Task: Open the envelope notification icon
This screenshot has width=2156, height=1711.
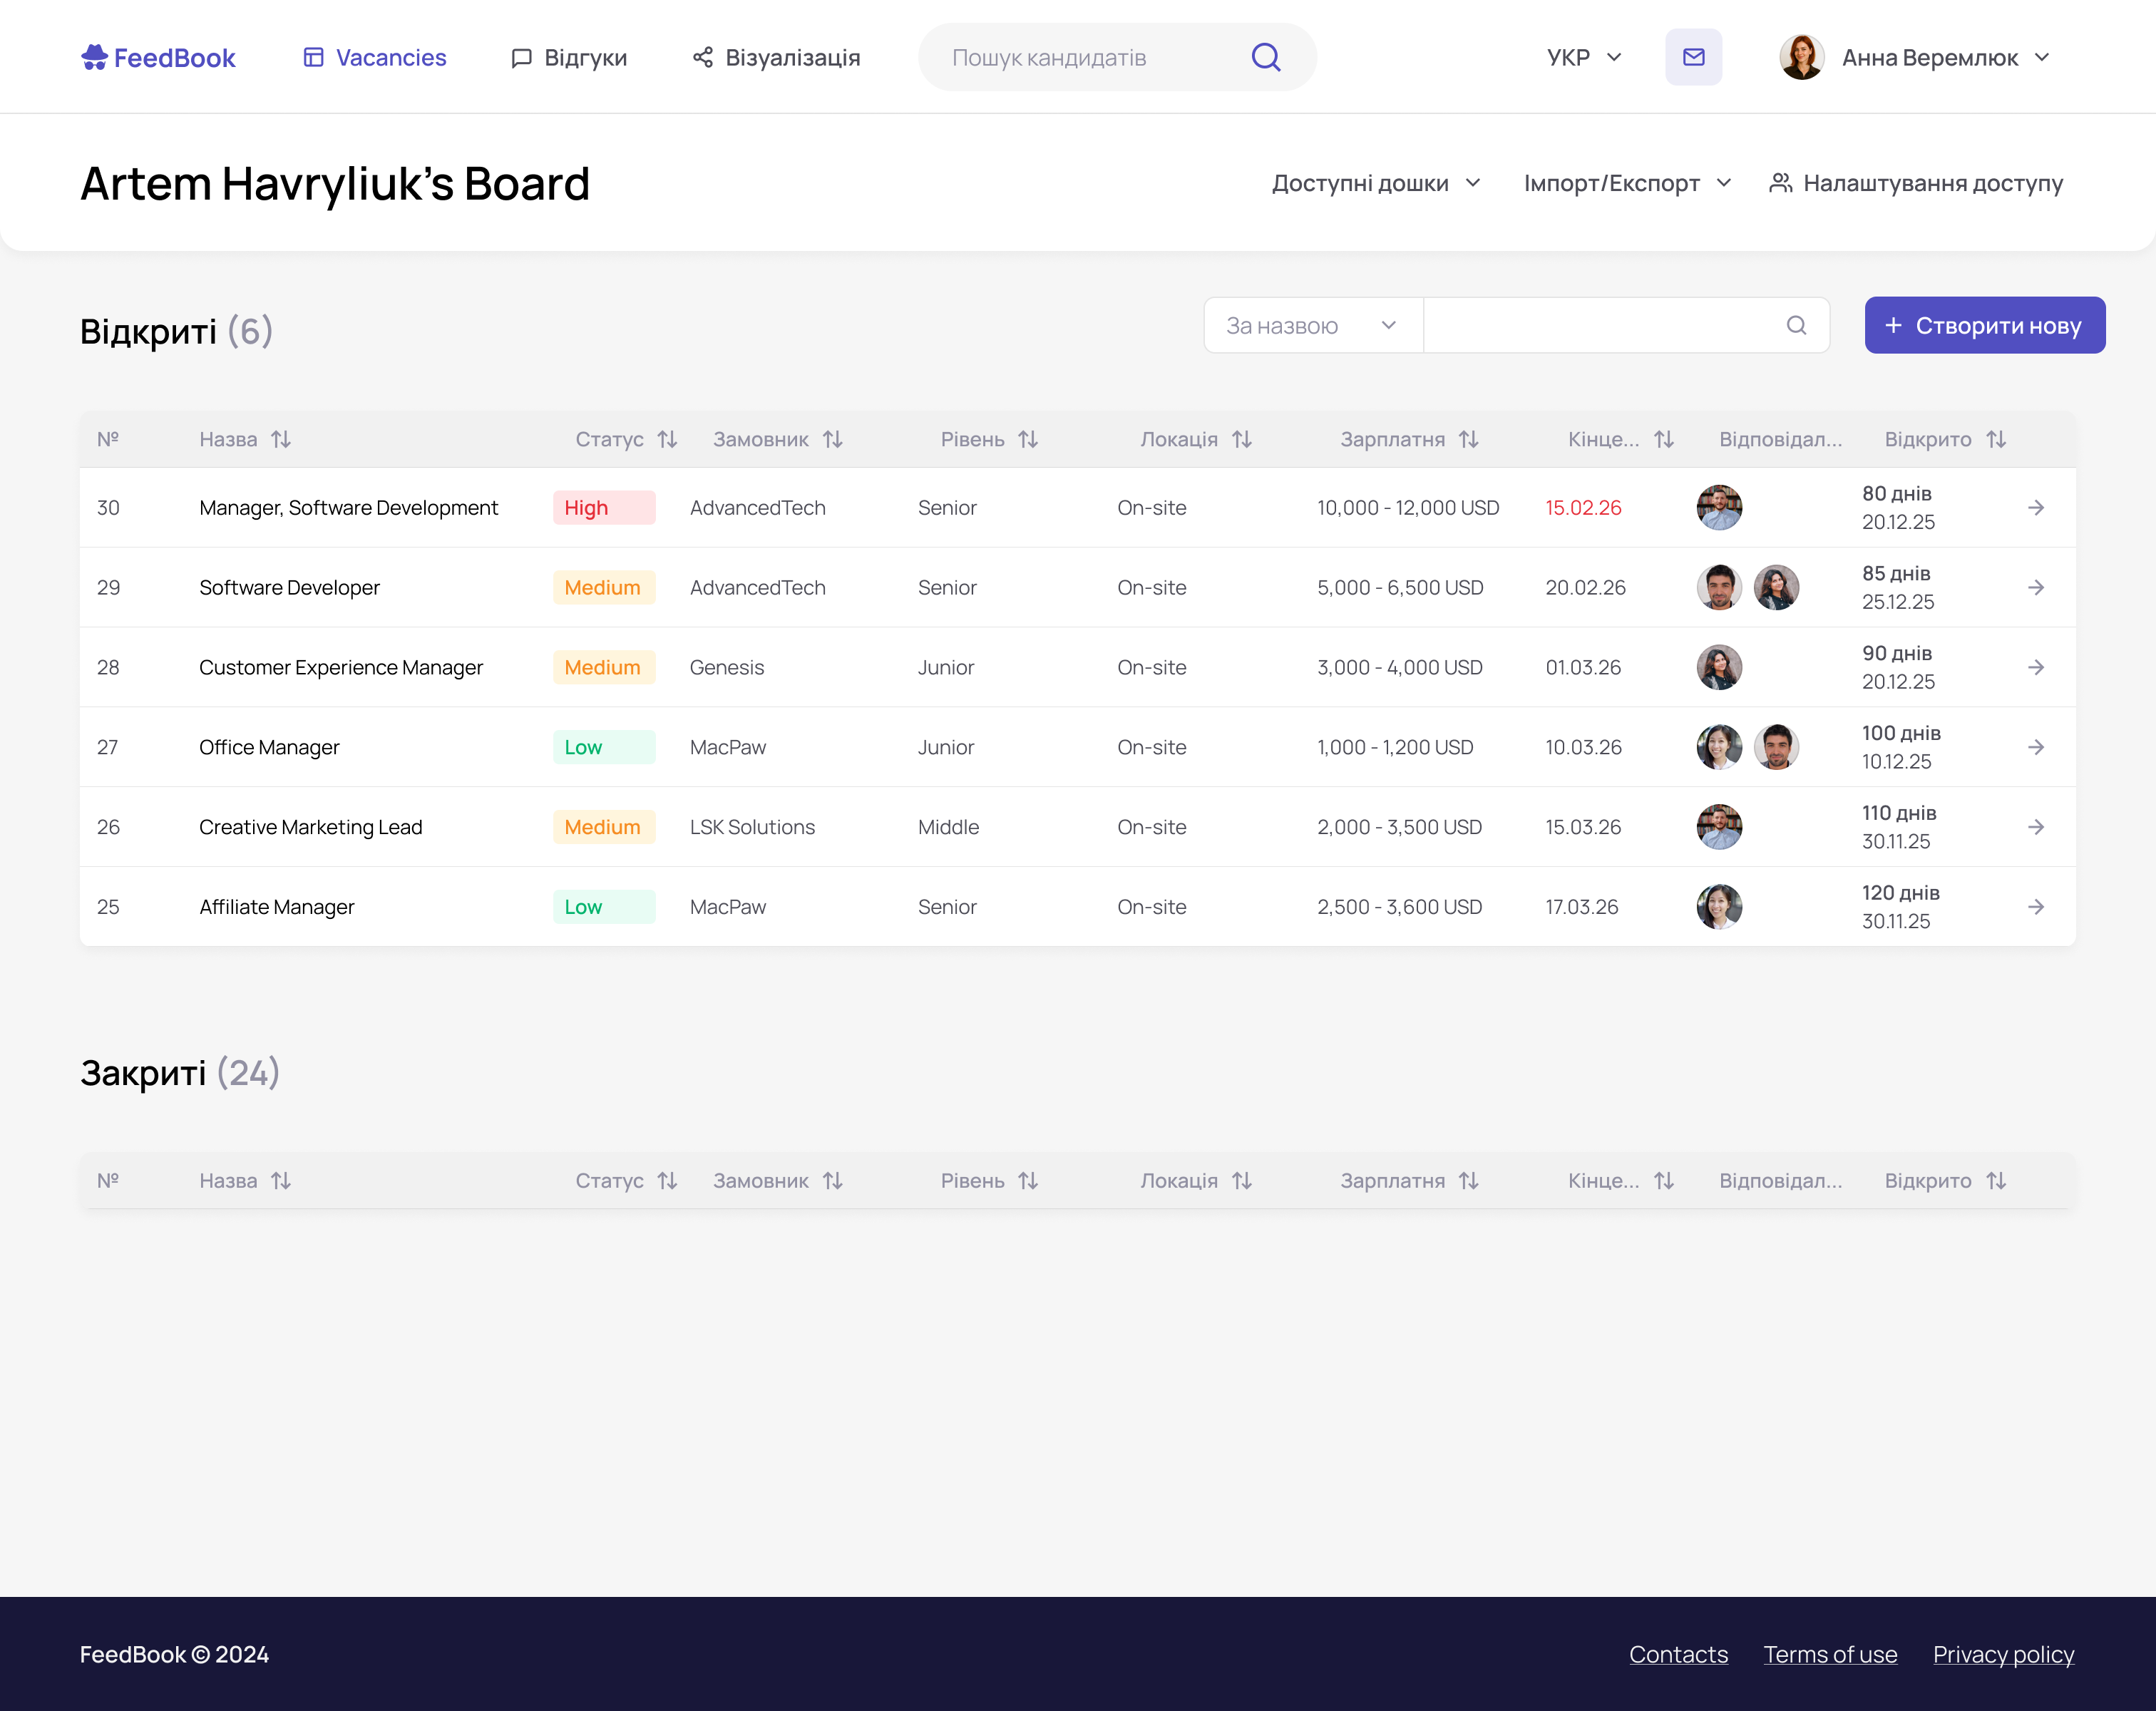Action: click(x=1693, y=57)
